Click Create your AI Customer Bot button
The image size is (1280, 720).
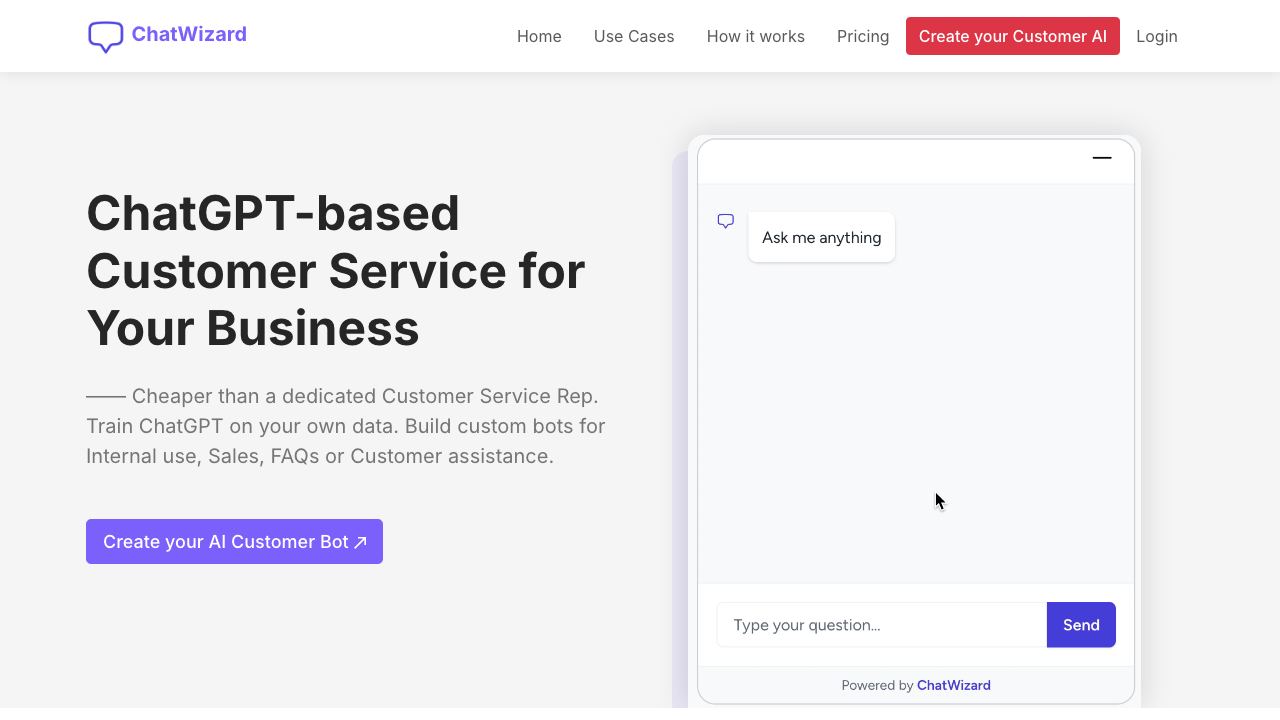(234, 541)
